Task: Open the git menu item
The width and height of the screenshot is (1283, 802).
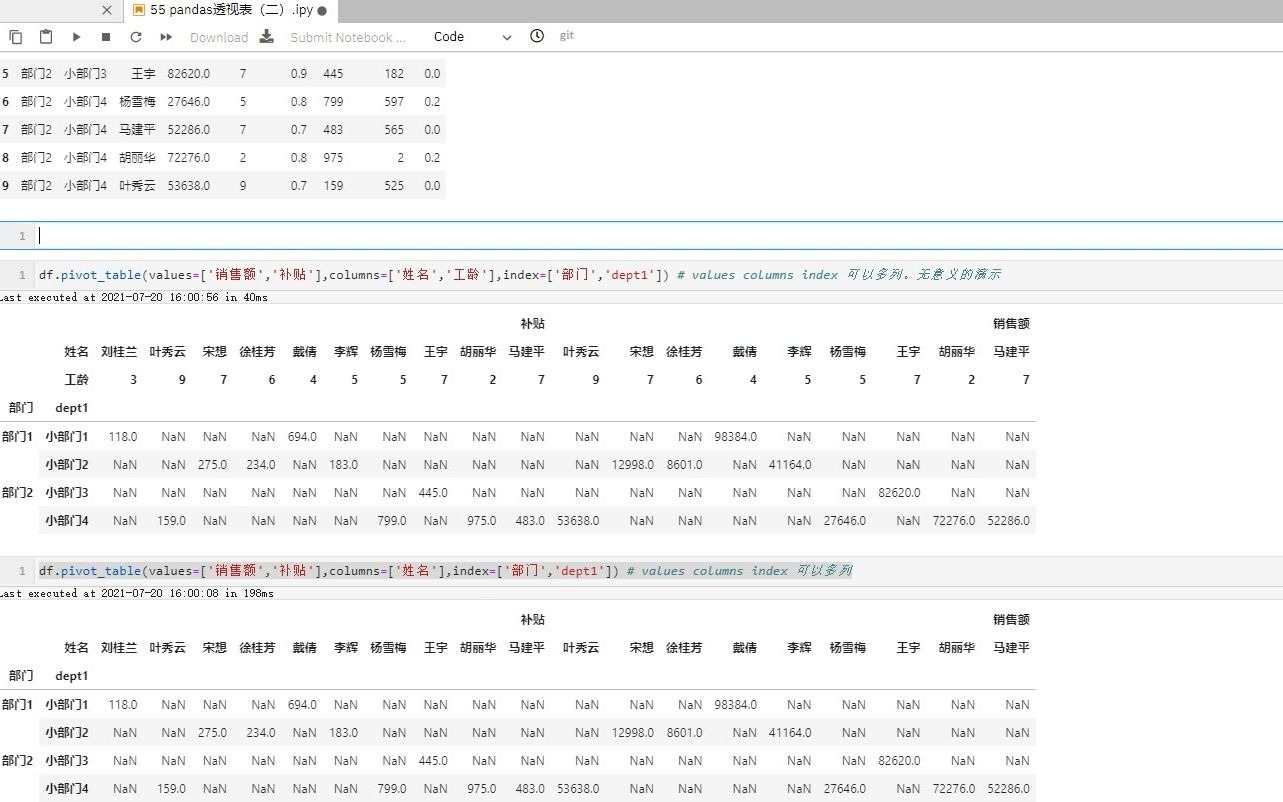Action: (567, 37)
